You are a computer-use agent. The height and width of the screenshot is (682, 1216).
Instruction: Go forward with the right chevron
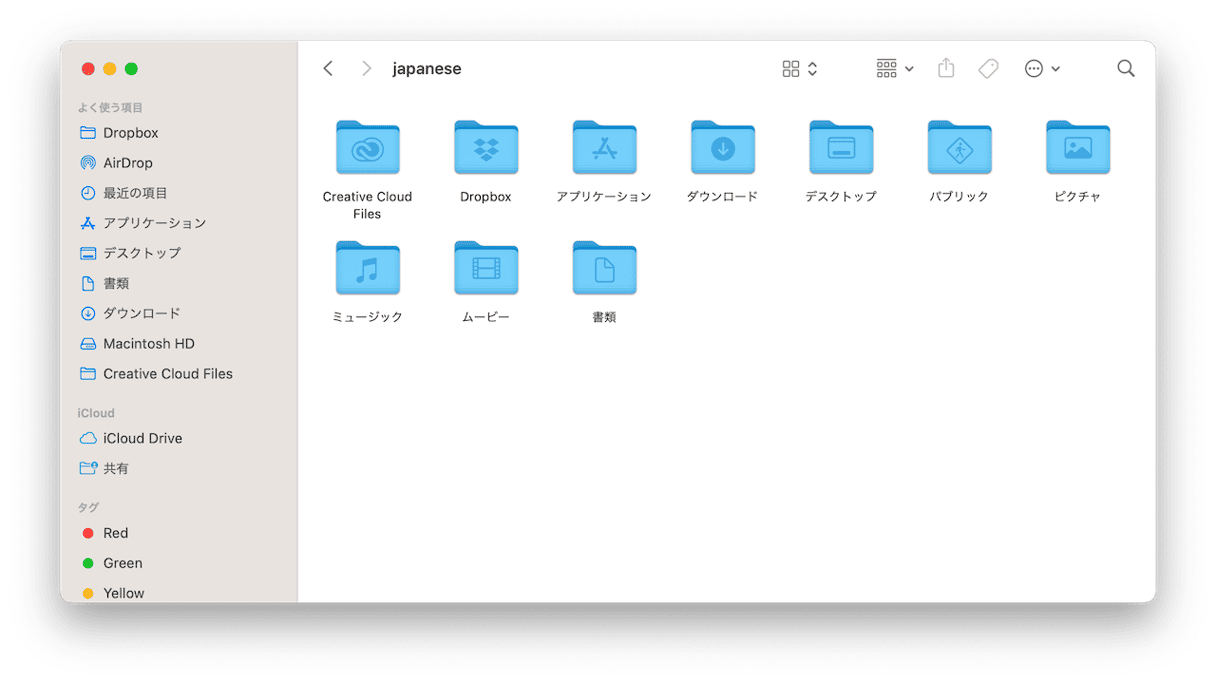[x=366, y=68]
